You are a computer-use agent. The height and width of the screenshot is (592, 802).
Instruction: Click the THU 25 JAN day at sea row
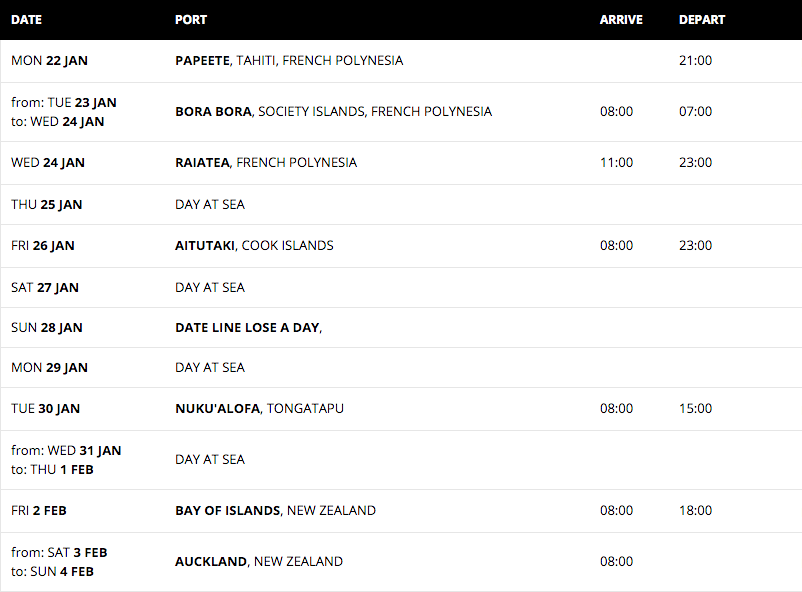click(401, 205)
